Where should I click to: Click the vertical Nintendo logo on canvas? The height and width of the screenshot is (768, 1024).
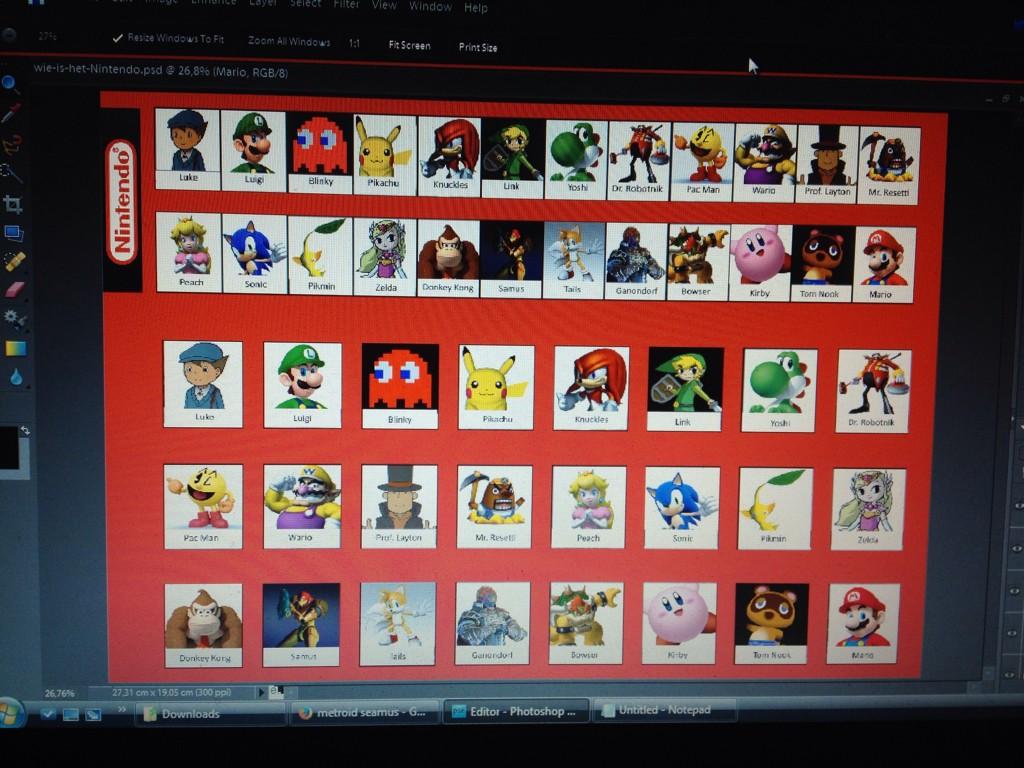[x=121, y=202]
